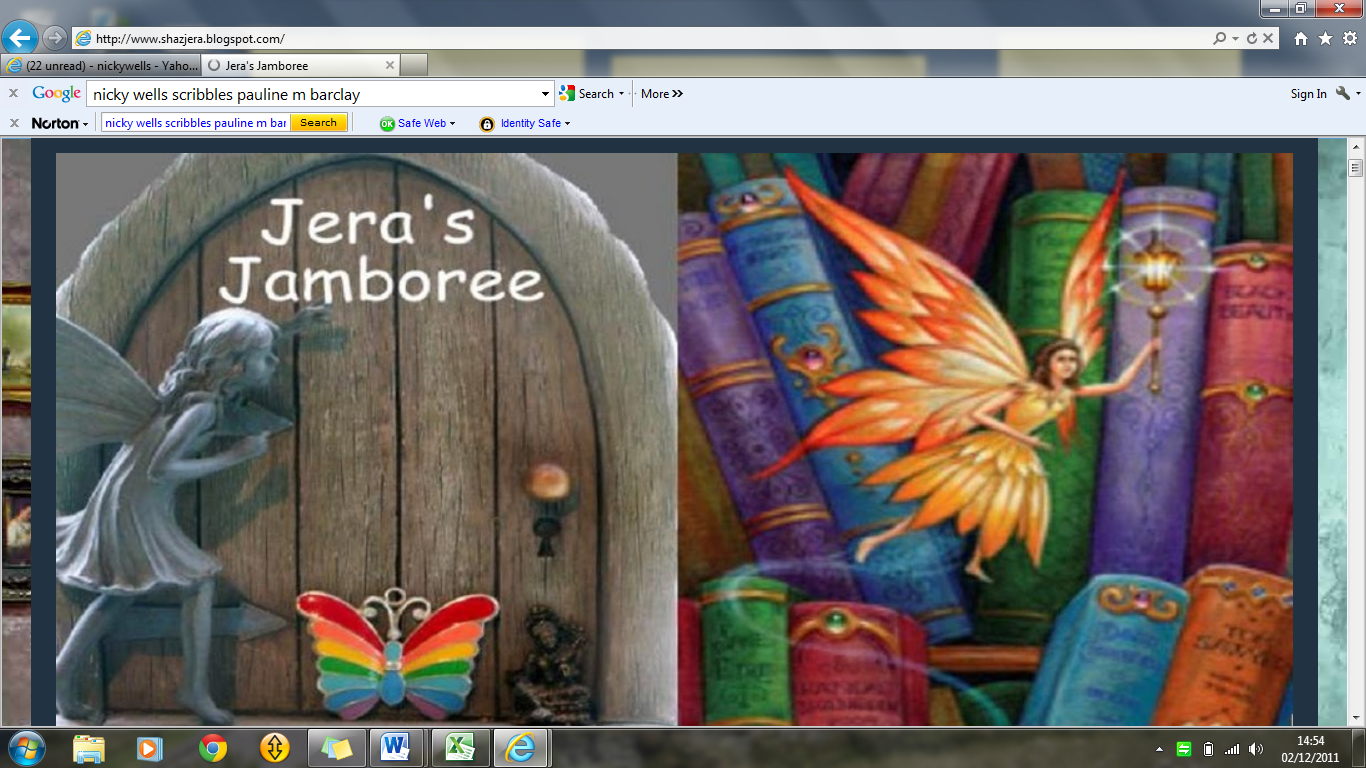Click the URL address bar field
1366x768 pixels.
[x=640, y=39]
